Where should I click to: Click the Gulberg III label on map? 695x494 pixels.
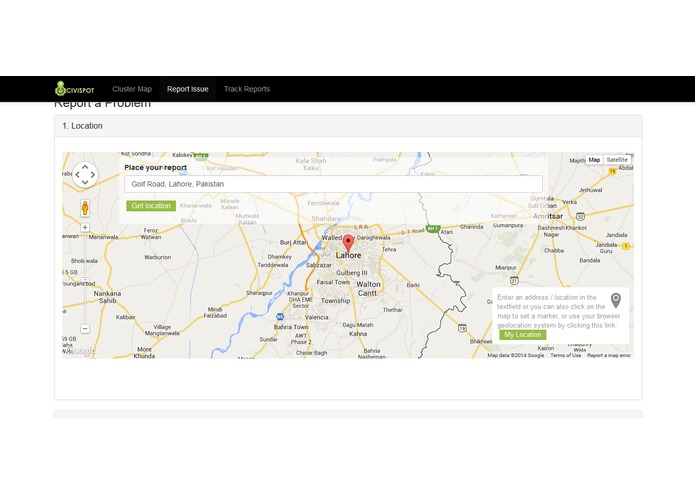(x=351, y=273)
